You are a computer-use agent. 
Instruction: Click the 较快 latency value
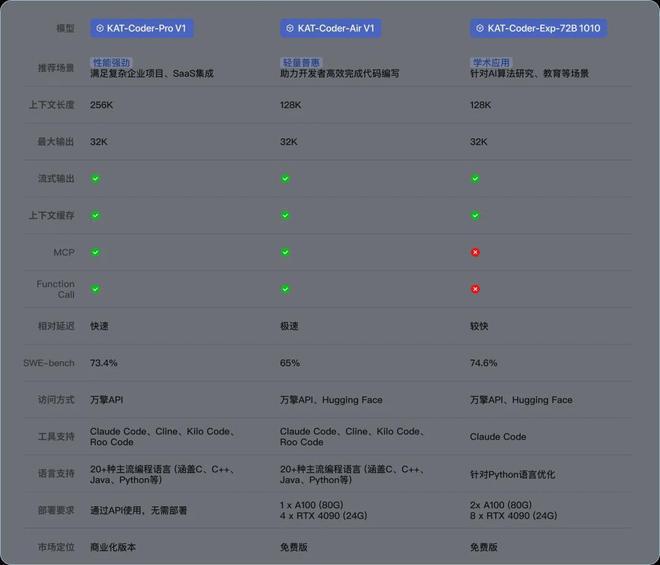pyautogui.click(x=479, y=326)
